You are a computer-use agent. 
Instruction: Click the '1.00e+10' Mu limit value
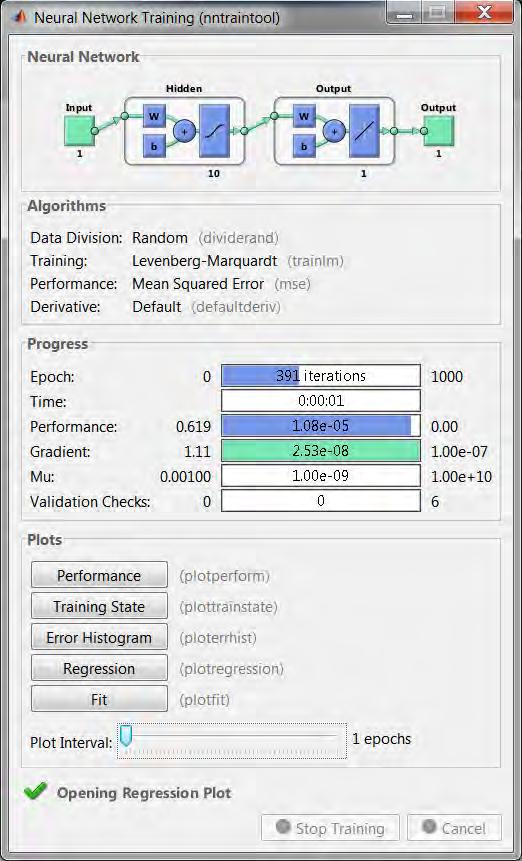tap(462, 477)
